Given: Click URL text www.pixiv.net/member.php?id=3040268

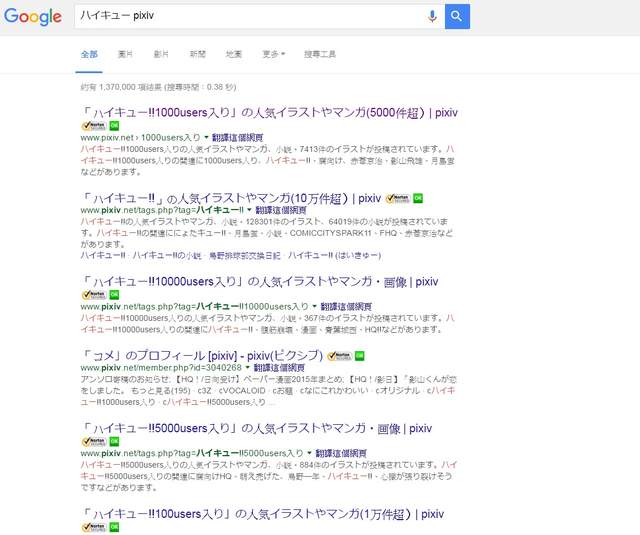Looking at the screenshot, I should tap(161, 368).
